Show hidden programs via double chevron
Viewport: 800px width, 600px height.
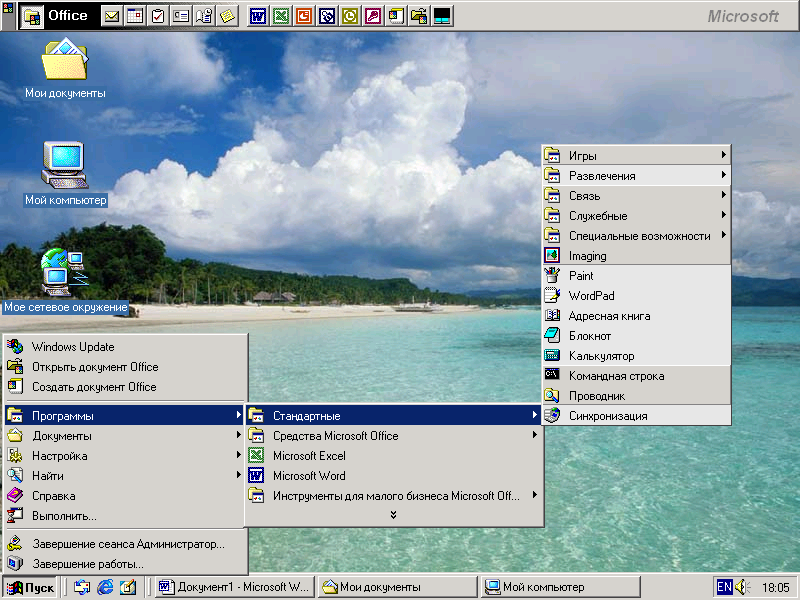[x=393, y=515]
